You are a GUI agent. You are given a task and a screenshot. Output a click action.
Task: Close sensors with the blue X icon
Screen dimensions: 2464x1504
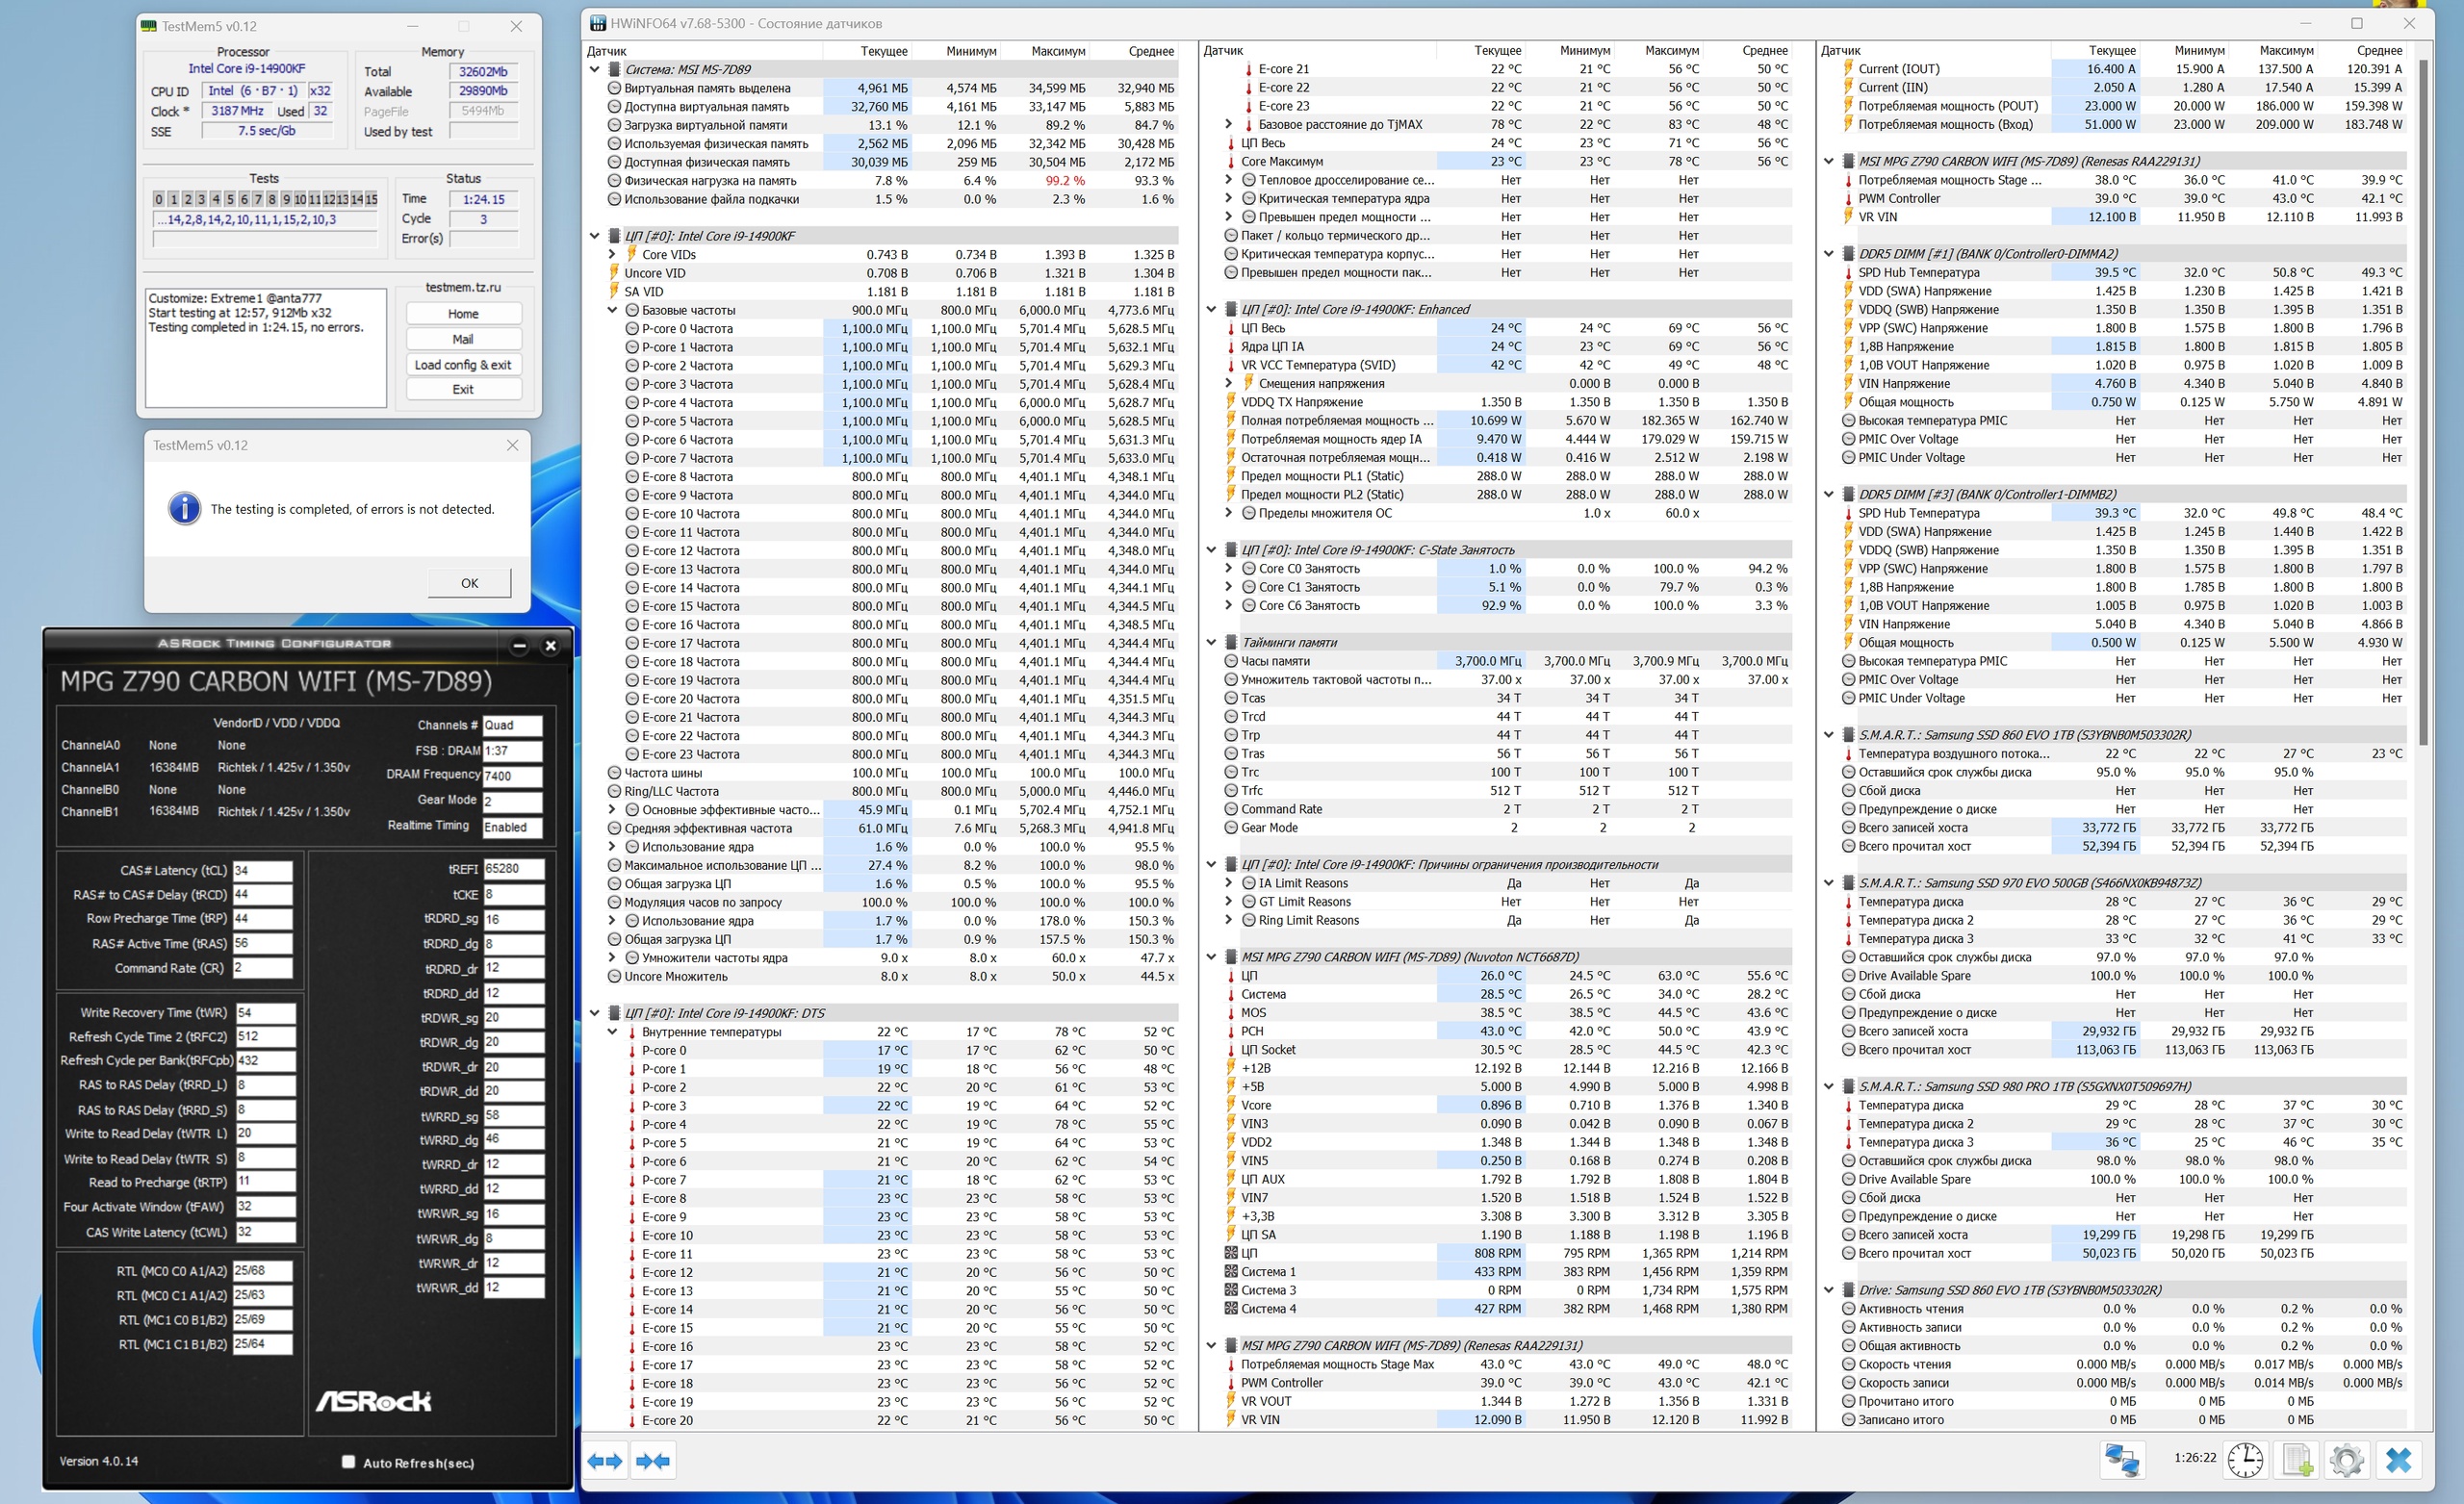tap(2398, 1460)
